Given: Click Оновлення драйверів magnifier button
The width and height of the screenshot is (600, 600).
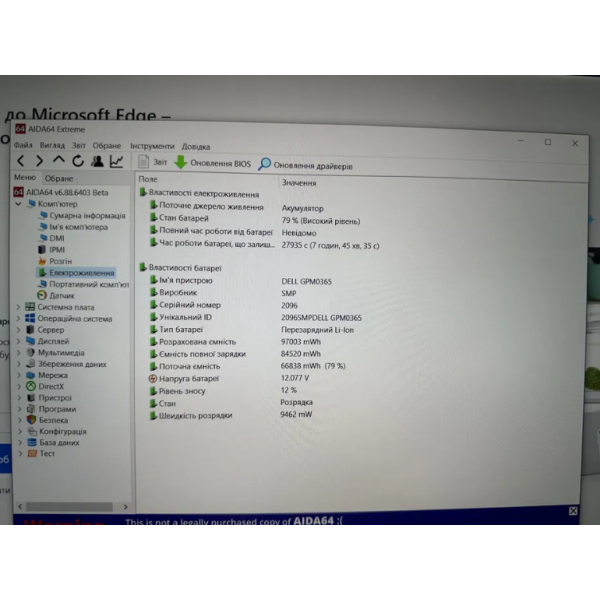Looking at the screenshot, I should point(305,165).
